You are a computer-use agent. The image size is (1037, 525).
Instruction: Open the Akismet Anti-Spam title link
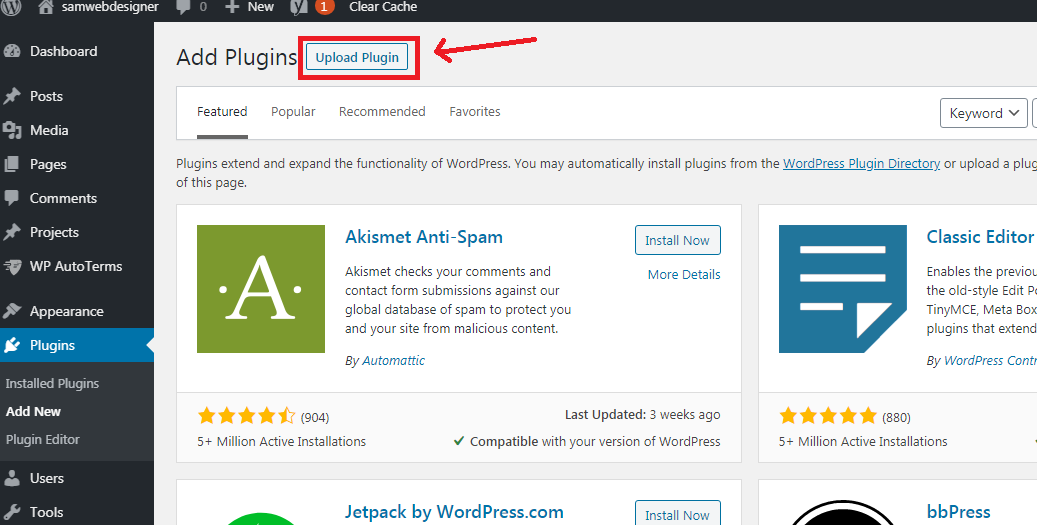(424, 237)
